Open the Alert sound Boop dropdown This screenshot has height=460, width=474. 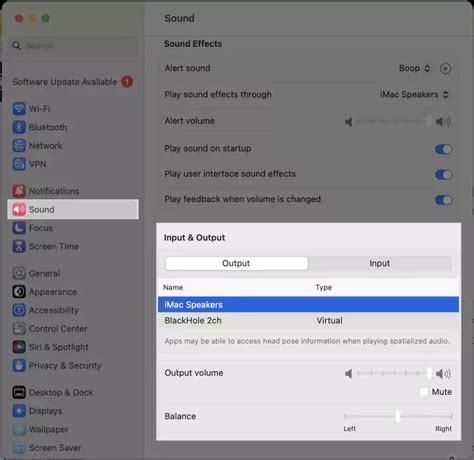[415, 68]
